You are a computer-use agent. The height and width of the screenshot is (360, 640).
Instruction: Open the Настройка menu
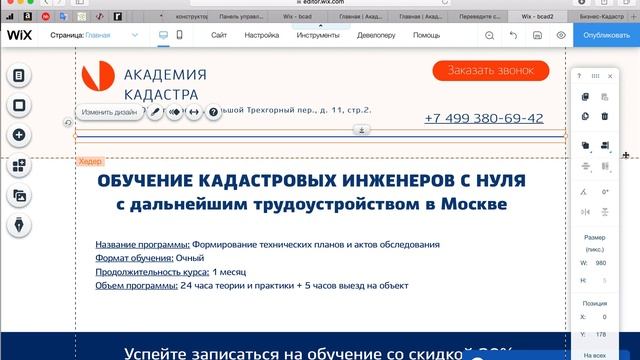pos(262,36)
